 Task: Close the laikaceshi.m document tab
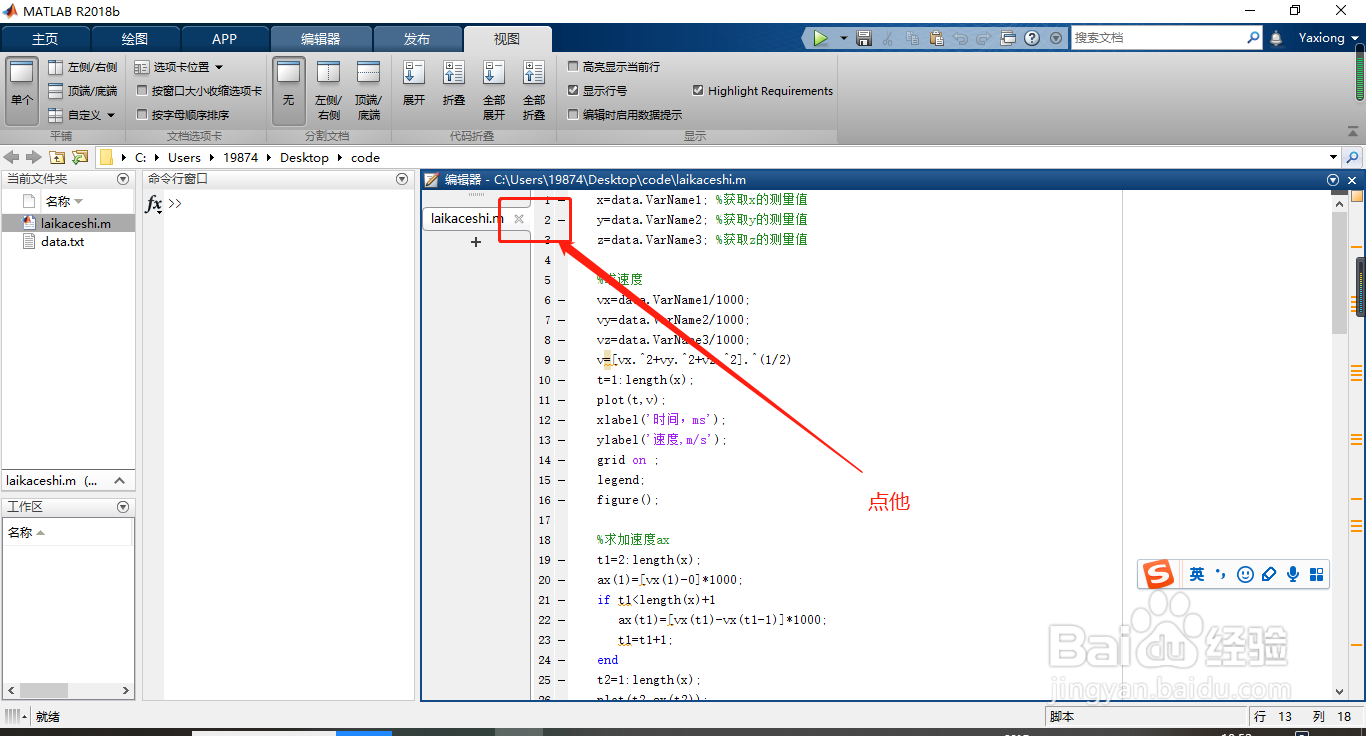pyautogui.click(x=519, y=218)
